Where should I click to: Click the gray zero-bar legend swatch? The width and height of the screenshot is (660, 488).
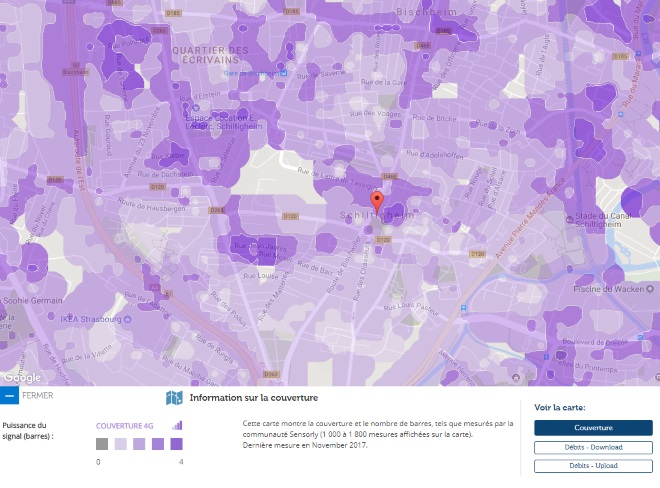[x=102, y=444]
